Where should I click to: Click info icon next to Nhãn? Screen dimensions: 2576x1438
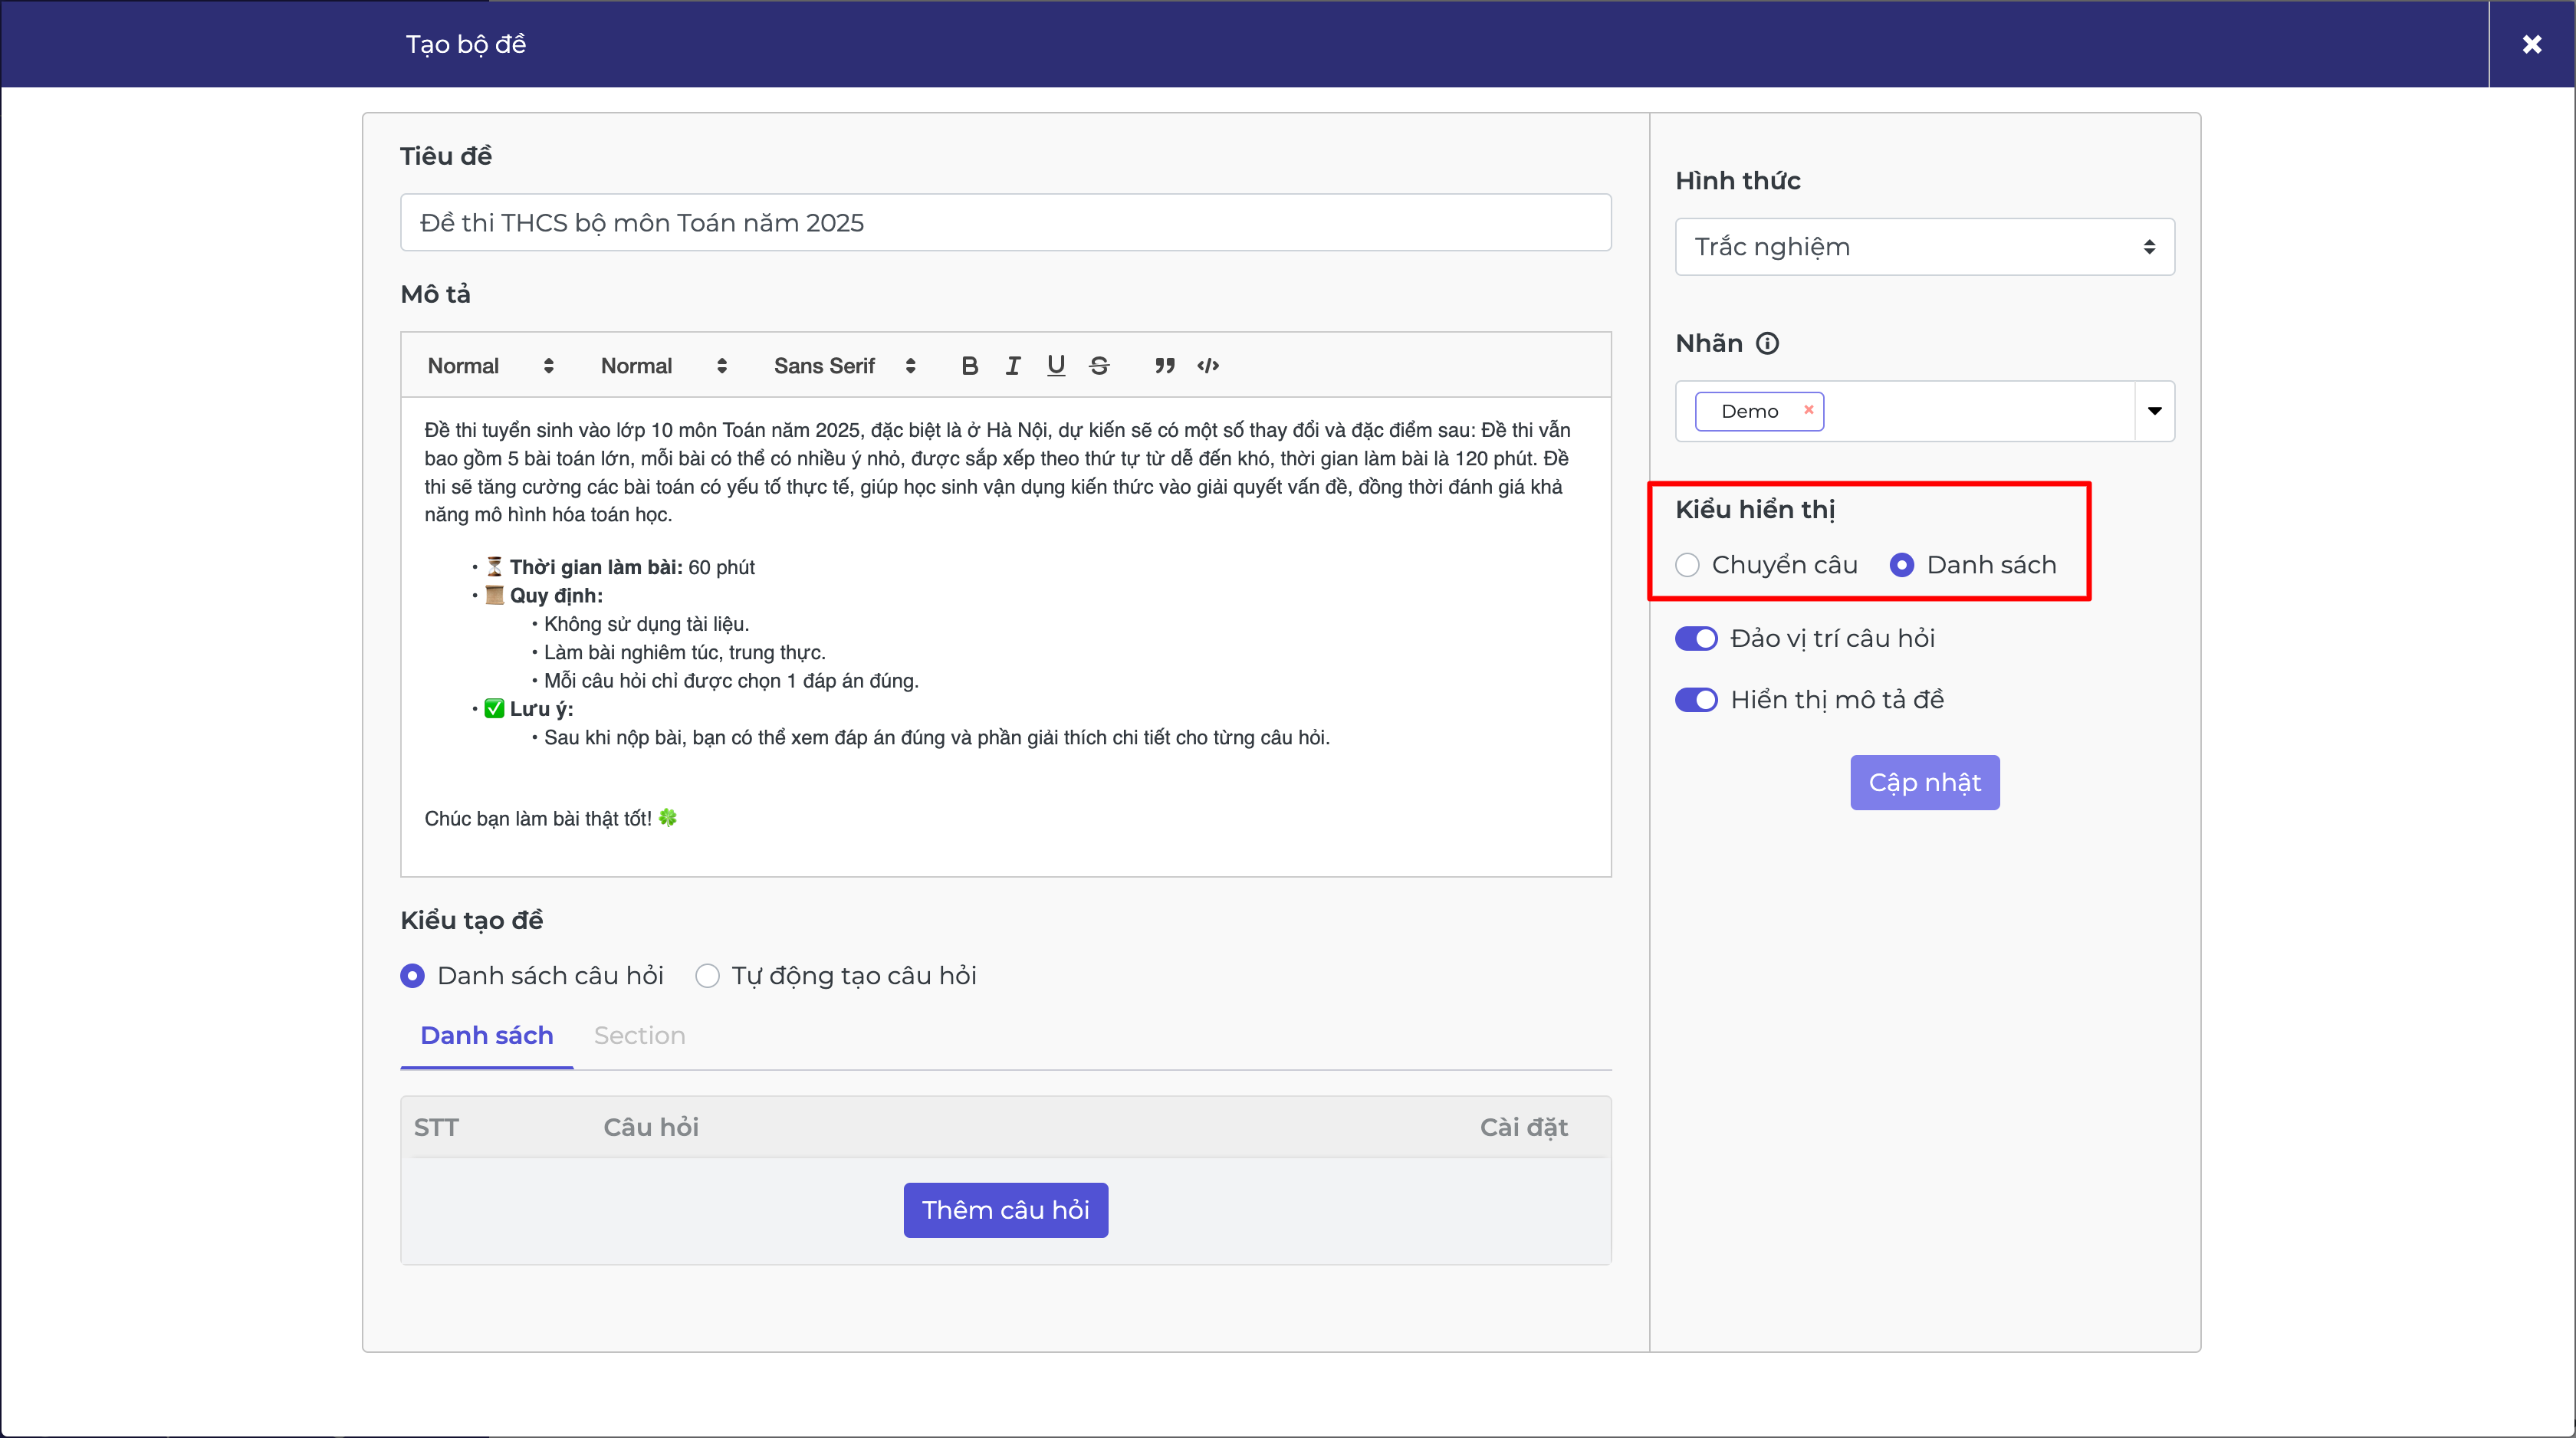click(x=1768, y=344)
